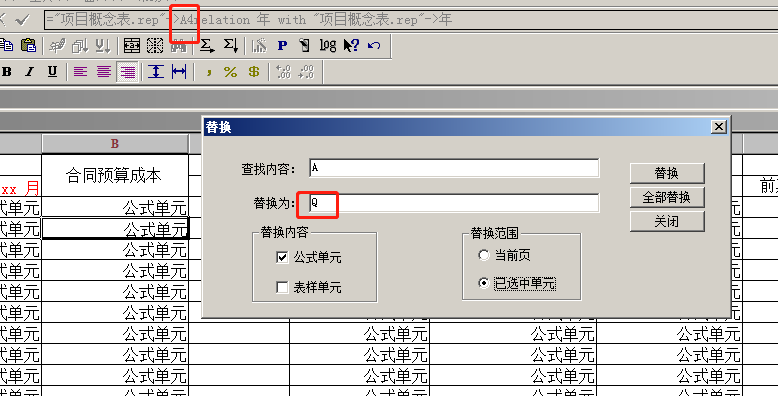Click the blue undo arrow icon

pos(374,46)
